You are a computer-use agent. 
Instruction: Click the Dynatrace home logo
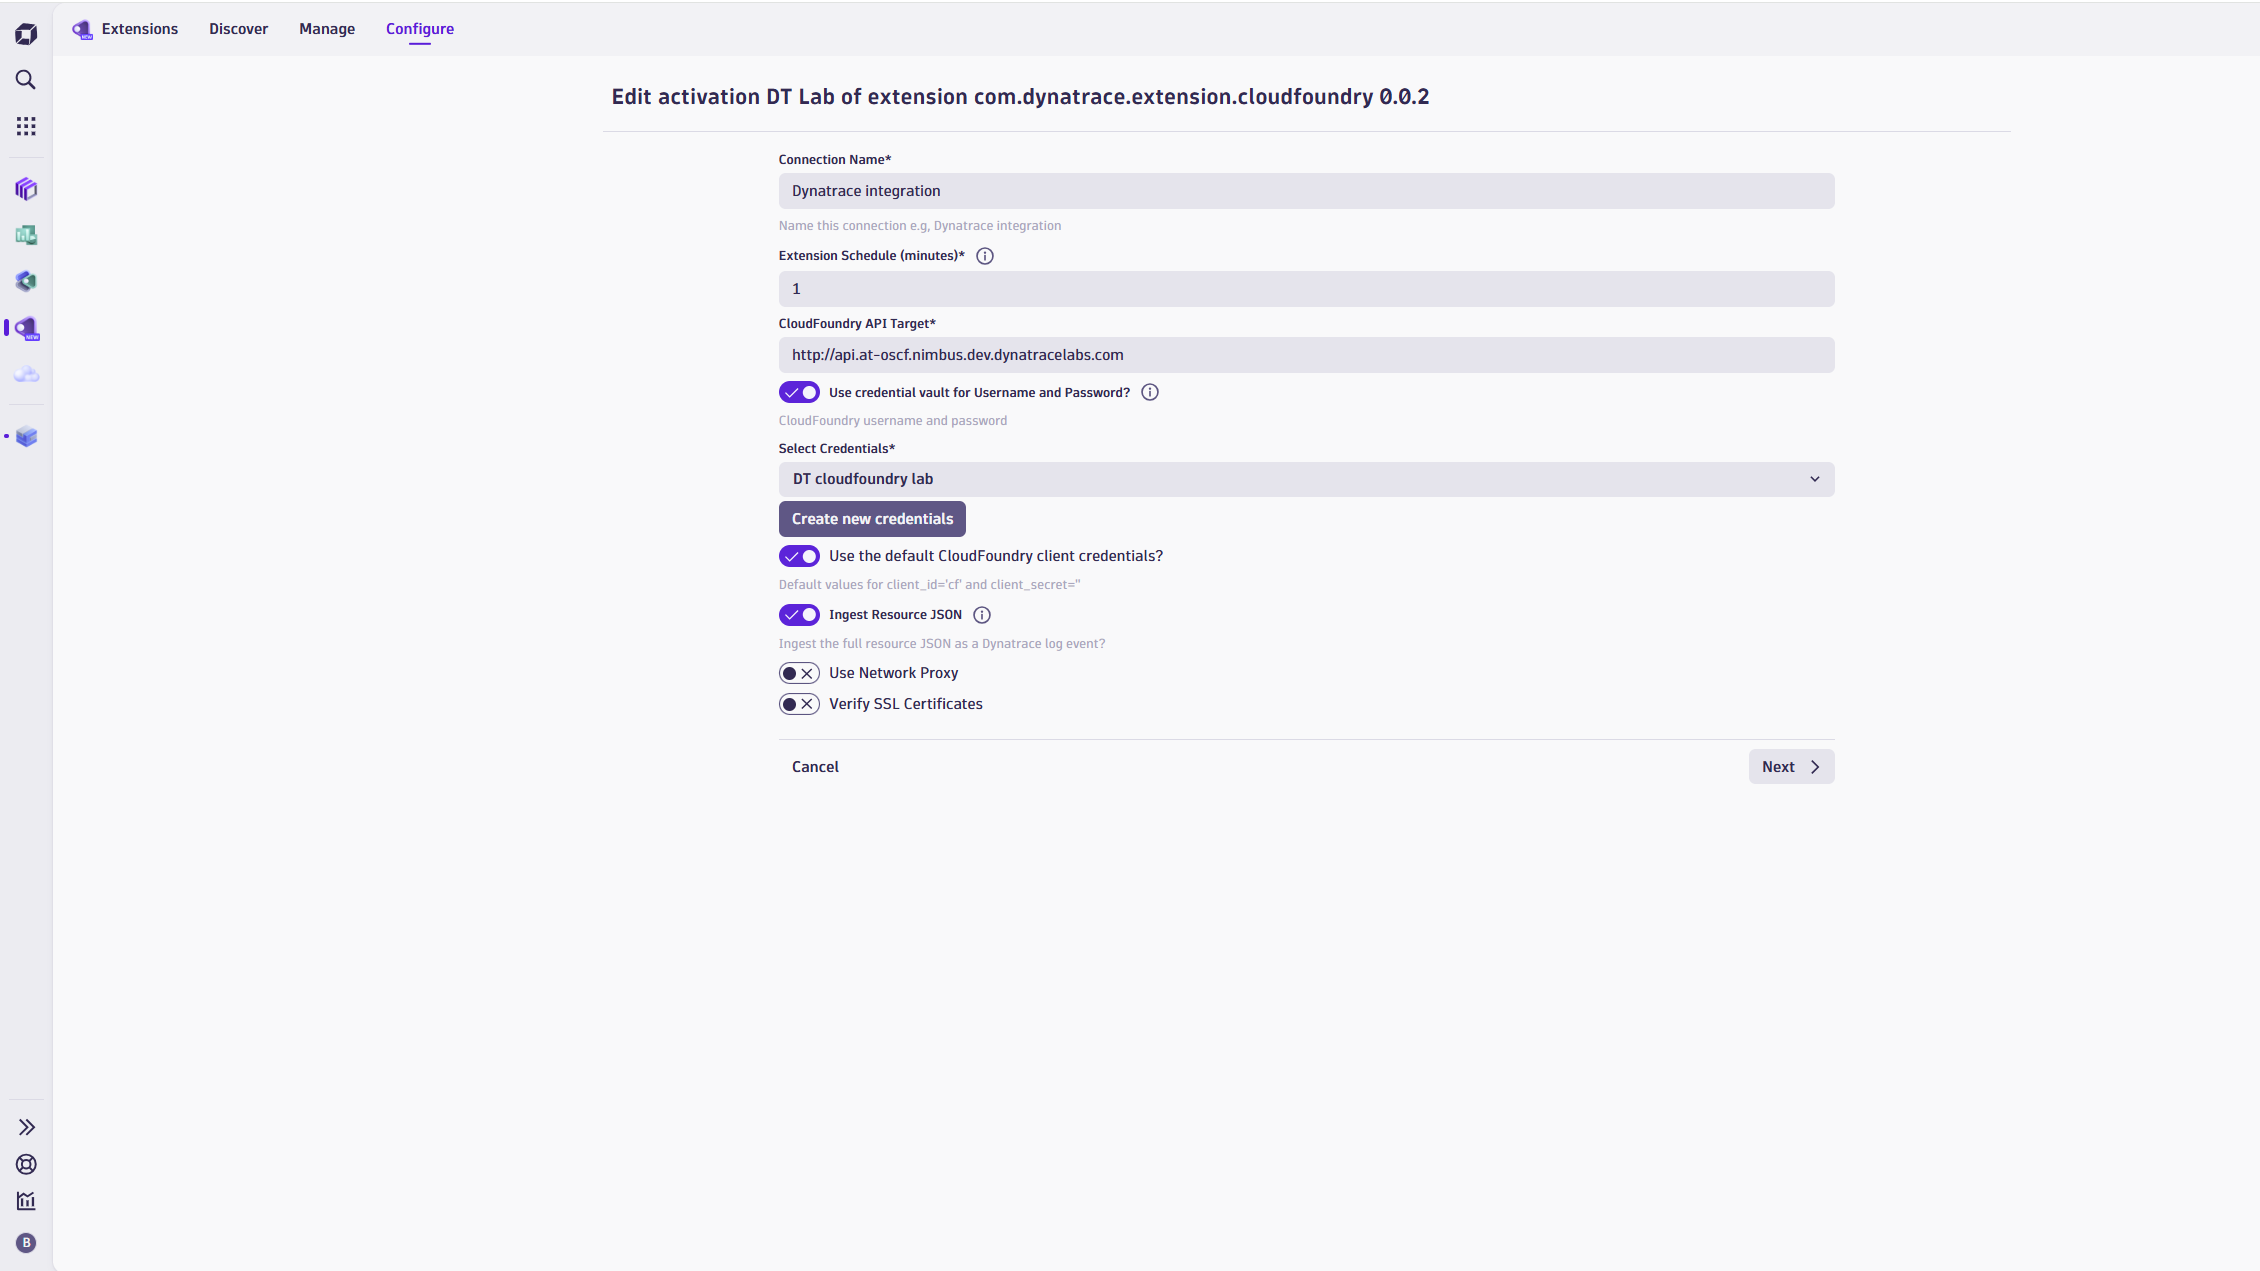coord(26,33)
